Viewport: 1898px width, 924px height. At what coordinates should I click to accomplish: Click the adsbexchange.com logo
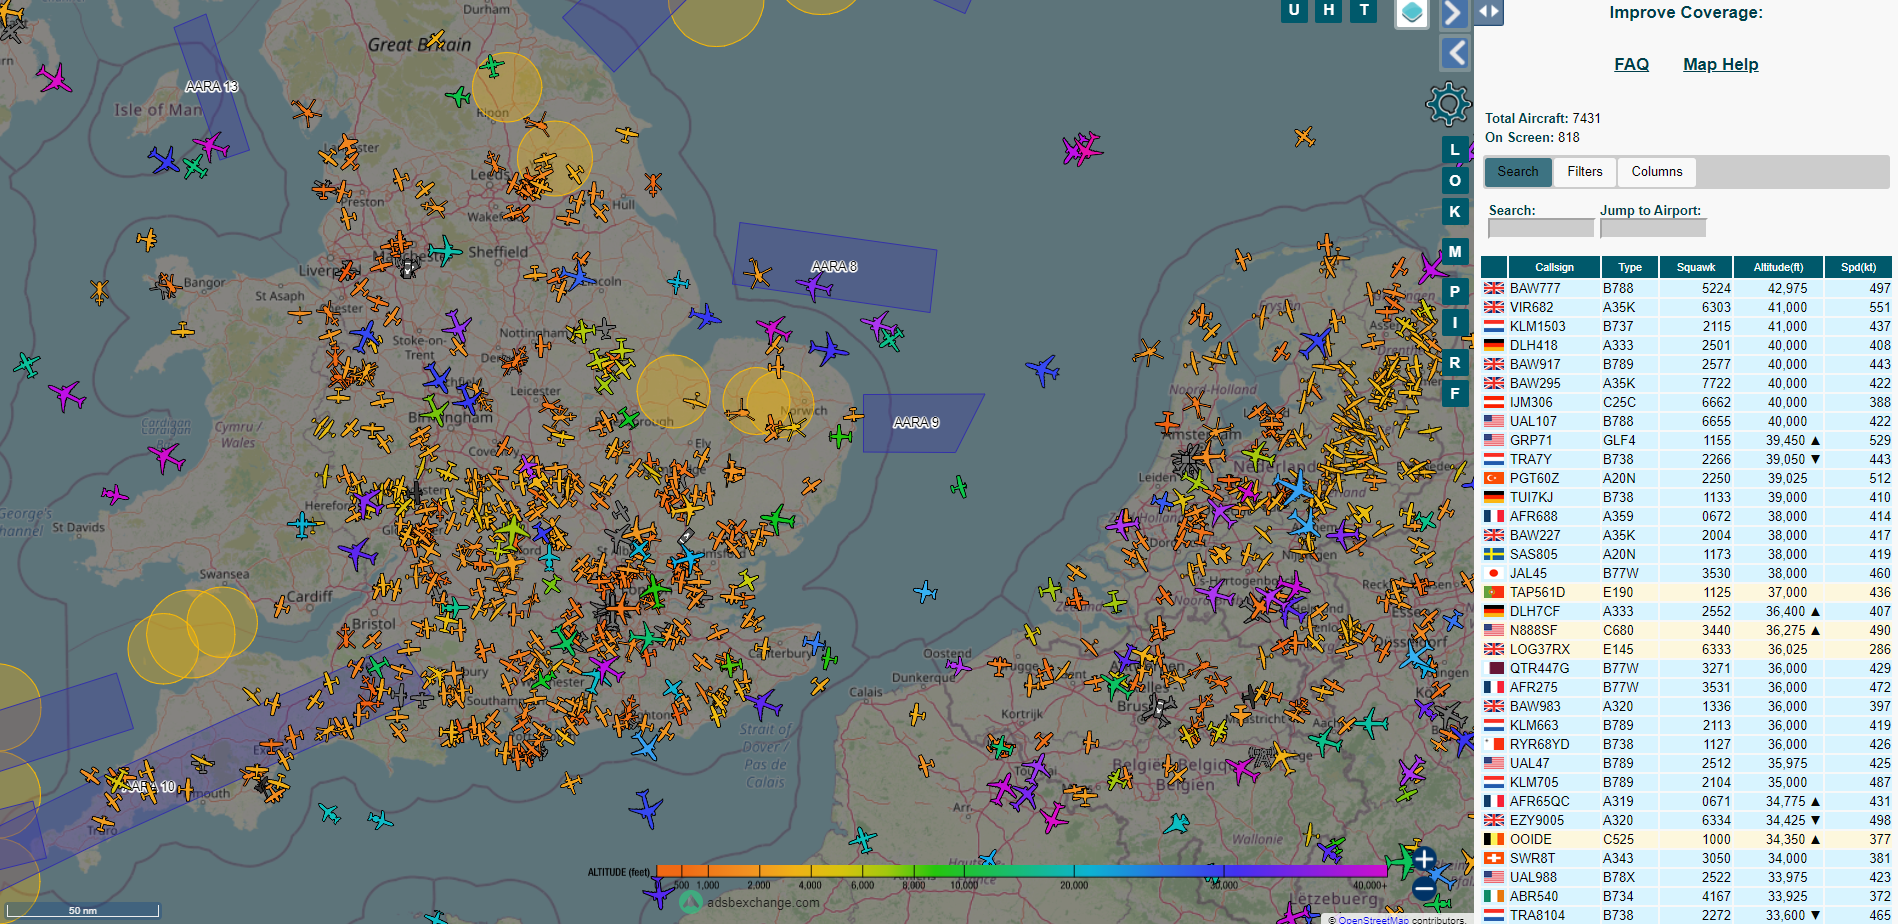(x=750, y=902)
